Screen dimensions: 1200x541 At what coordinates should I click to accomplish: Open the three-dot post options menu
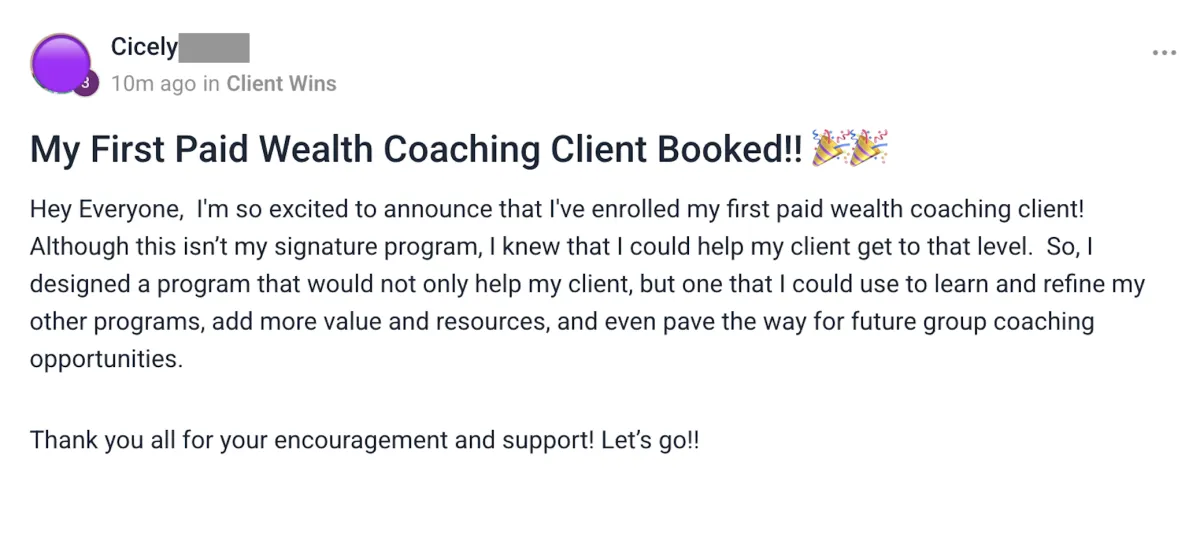[x=1164, y=52]
